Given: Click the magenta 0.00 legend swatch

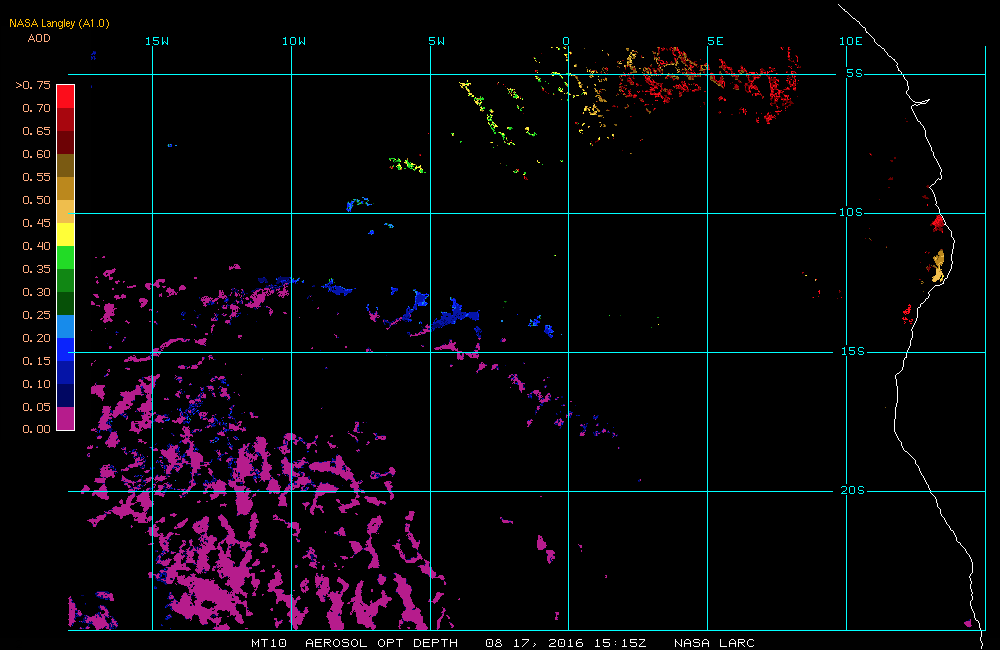Looking at the screenshot, I should [x=66, y=418].
